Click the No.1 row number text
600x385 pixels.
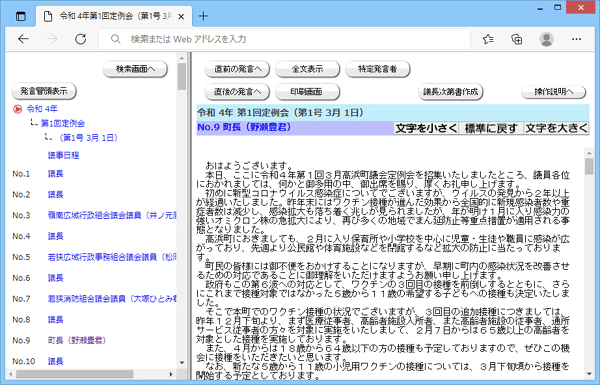[21, 174]
